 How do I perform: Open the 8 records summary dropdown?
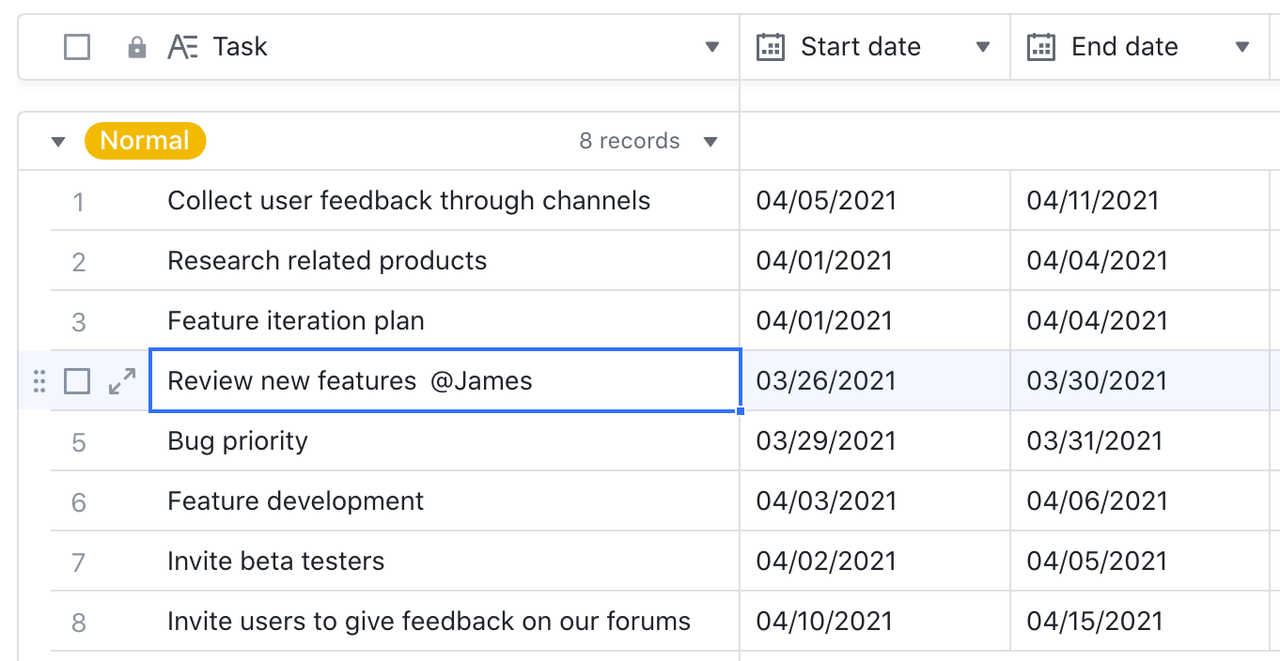(710, 142)
